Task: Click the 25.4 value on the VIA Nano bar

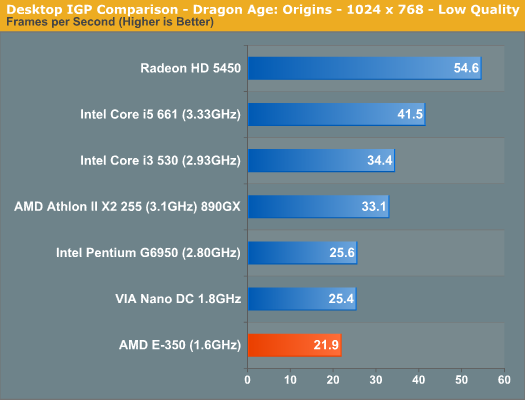Action: point(341,299)
